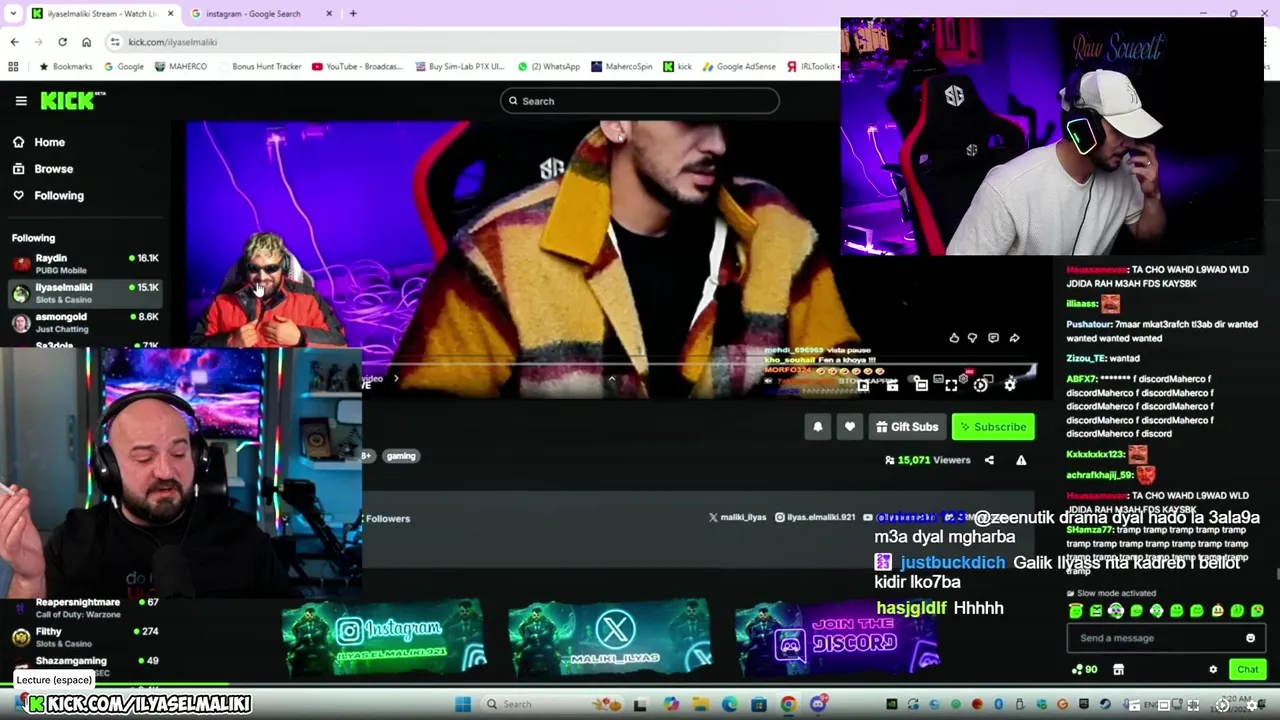Click the X MALIKI_ILYAS banner panel
This screenshot has height=720, width=1280.
tap(611, 637)
